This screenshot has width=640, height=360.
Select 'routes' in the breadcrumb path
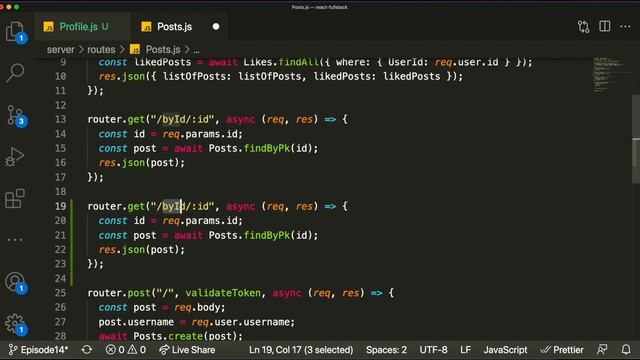pyautogui.click(x=101, y=50)
